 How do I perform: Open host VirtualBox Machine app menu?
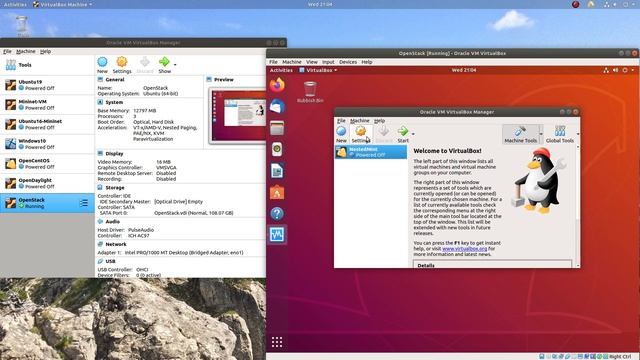[62, 4]
